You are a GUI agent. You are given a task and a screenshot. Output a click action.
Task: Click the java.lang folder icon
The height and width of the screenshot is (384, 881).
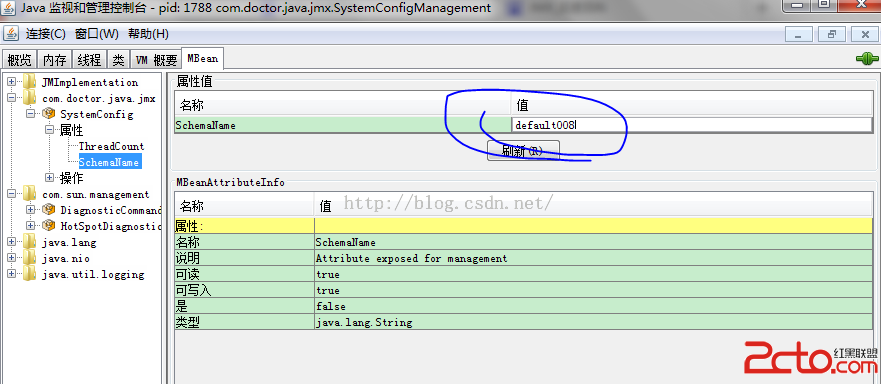pyautogui.click(x=30, y=242)
